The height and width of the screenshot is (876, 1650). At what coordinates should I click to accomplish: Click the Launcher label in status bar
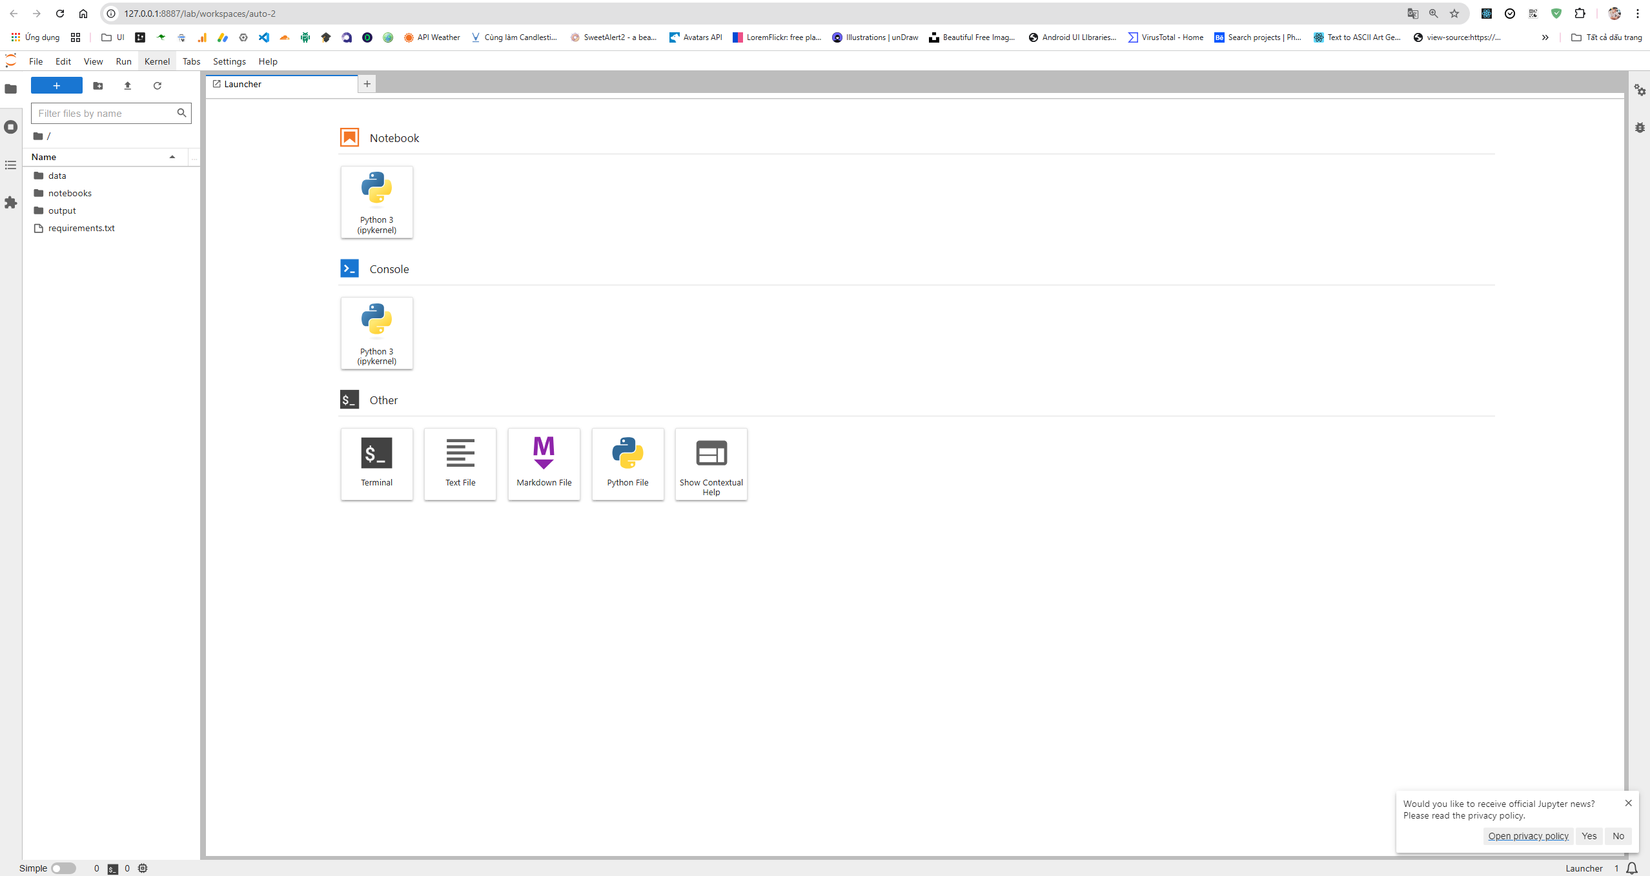(x=1584, y=868)
